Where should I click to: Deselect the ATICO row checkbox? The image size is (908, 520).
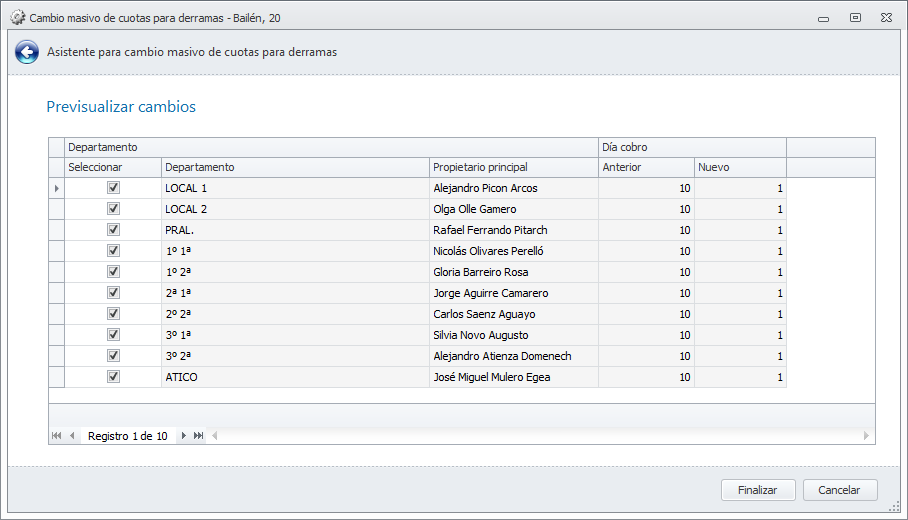click(x=113, y=377)
